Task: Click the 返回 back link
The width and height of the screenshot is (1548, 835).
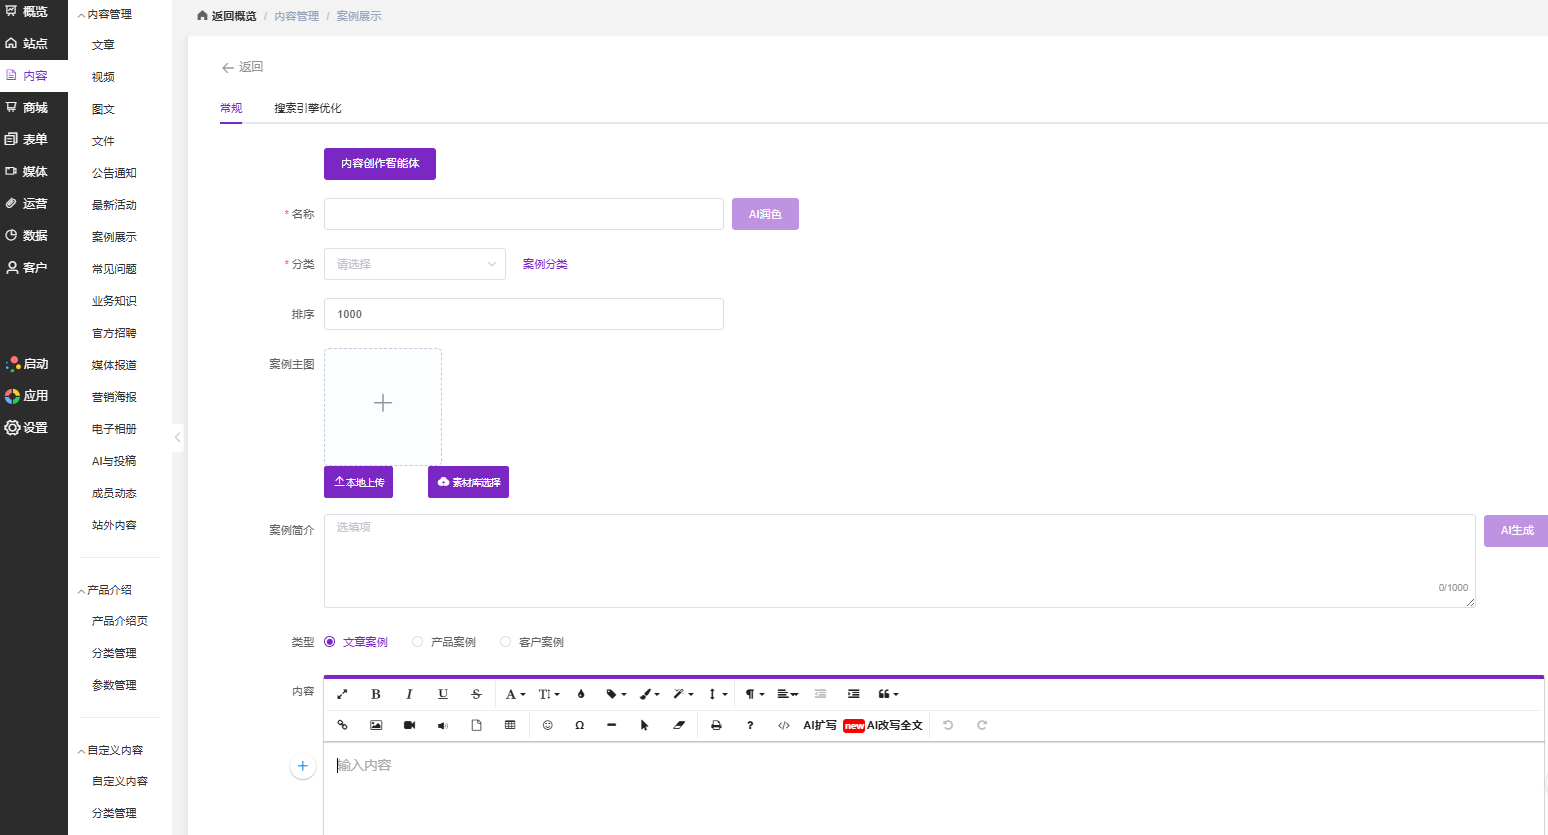Action: [x=242, y=67]
